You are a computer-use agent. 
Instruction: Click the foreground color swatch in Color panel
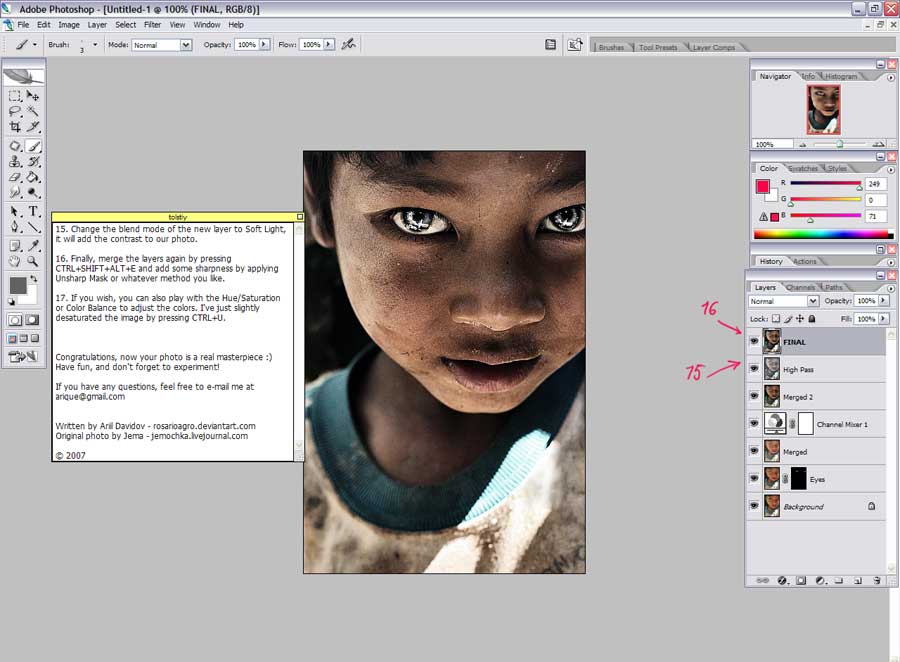[763, 186]
